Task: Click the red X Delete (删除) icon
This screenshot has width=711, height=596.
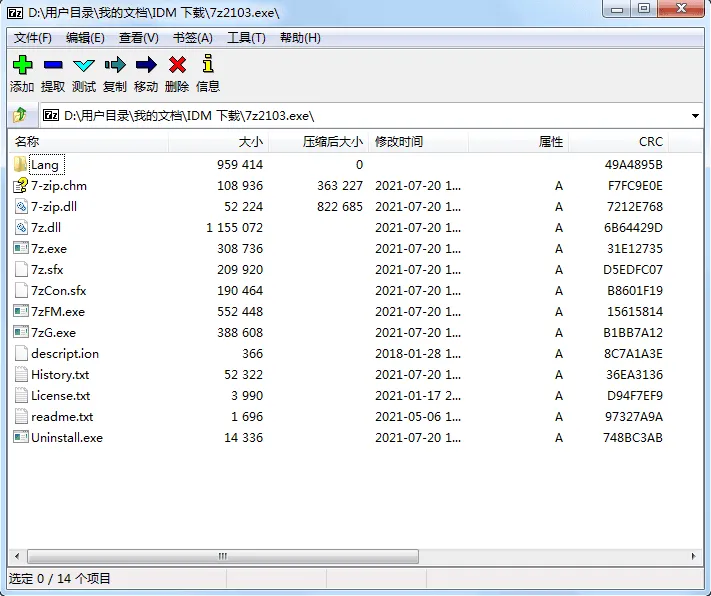Action: [x=177, y=66]
